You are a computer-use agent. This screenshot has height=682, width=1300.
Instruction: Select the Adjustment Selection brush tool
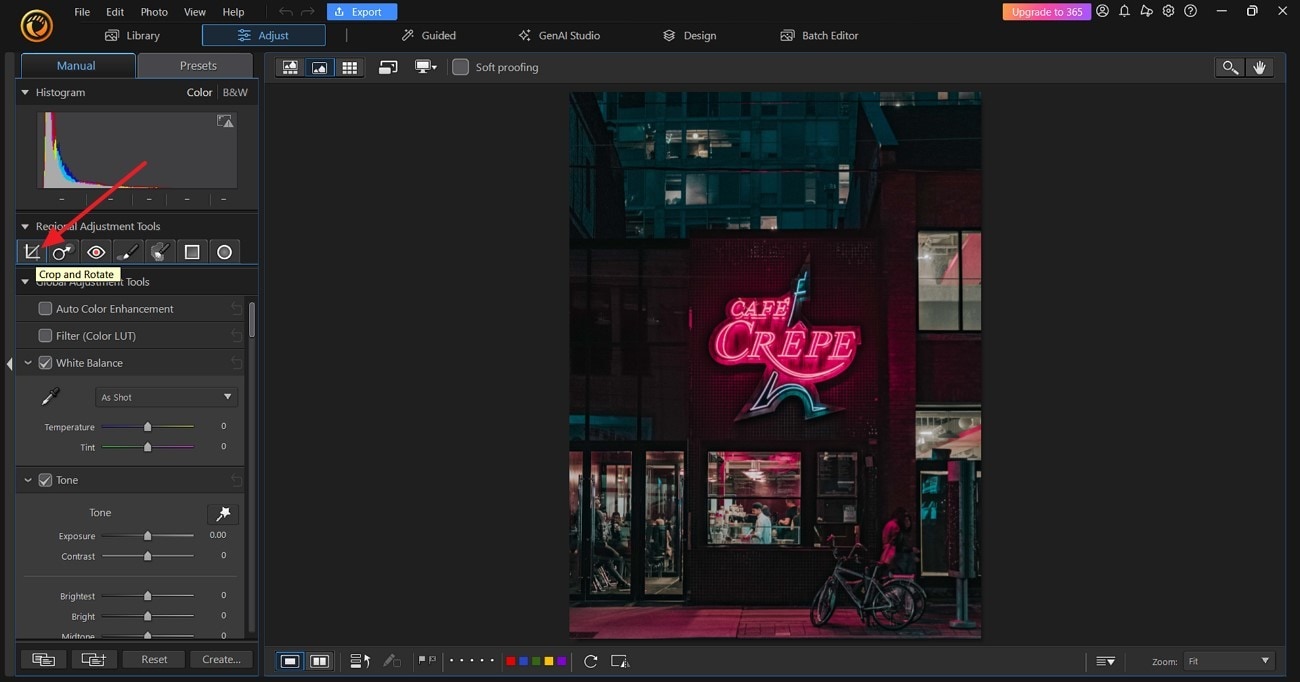tap(160, 252)
